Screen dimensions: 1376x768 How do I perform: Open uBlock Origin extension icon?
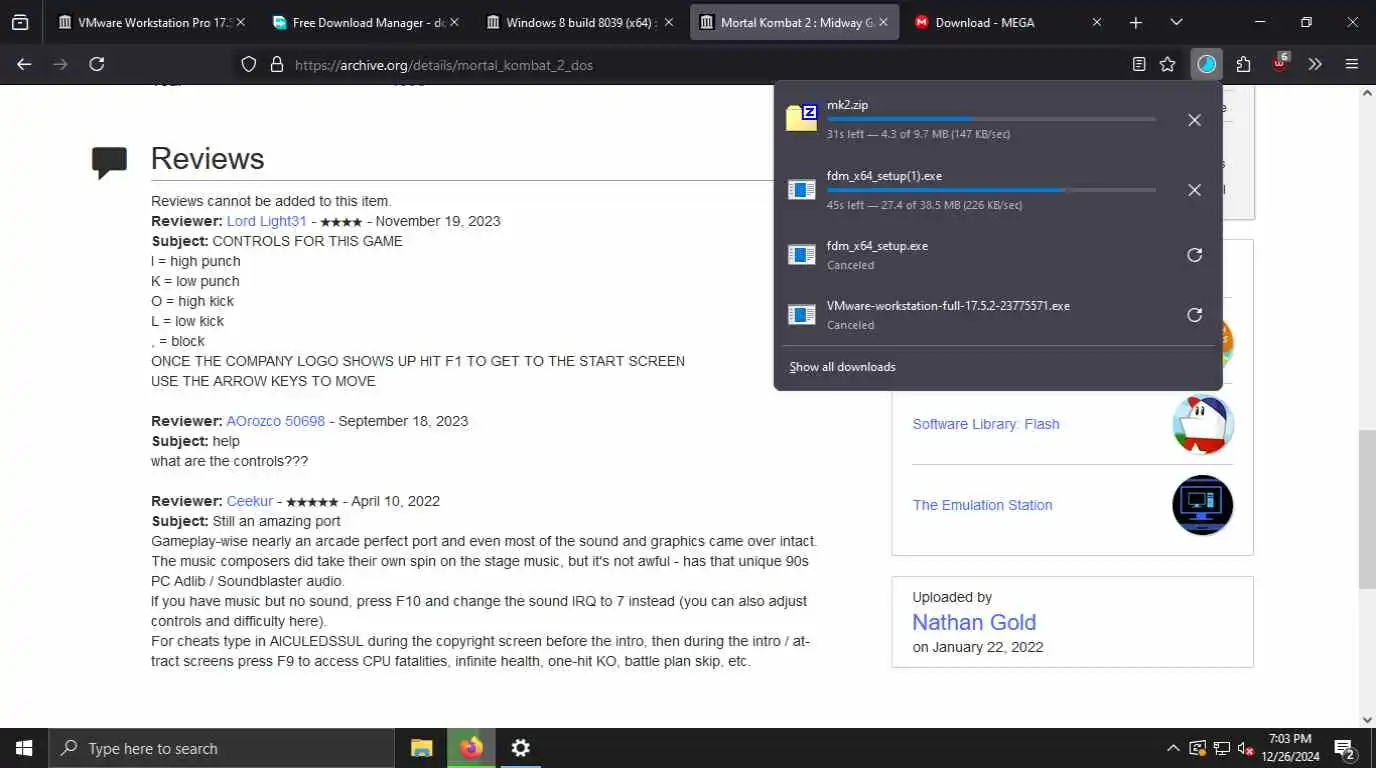tap(1280, 63)
